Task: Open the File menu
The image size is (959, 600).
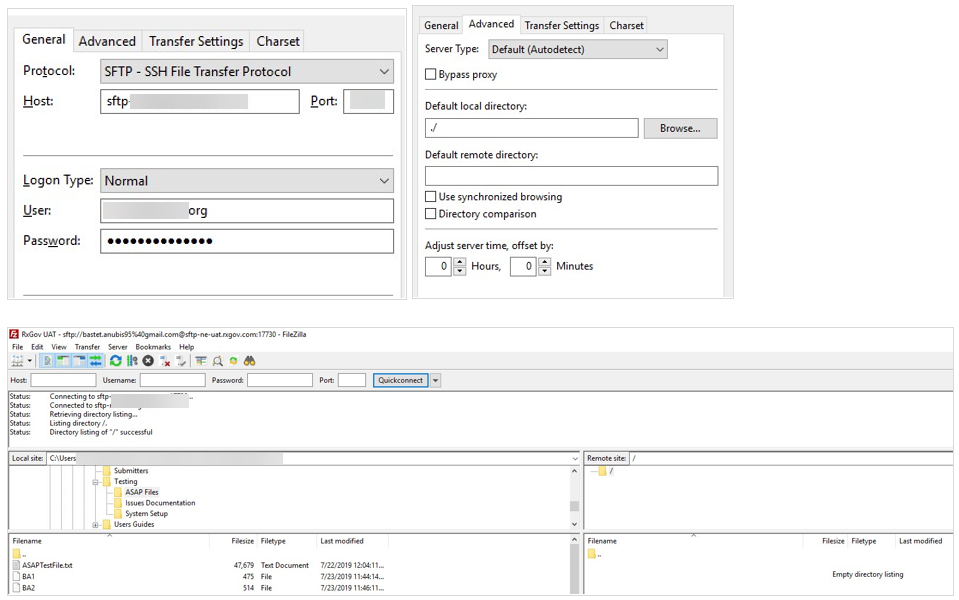Action: [x=17, y=347]
